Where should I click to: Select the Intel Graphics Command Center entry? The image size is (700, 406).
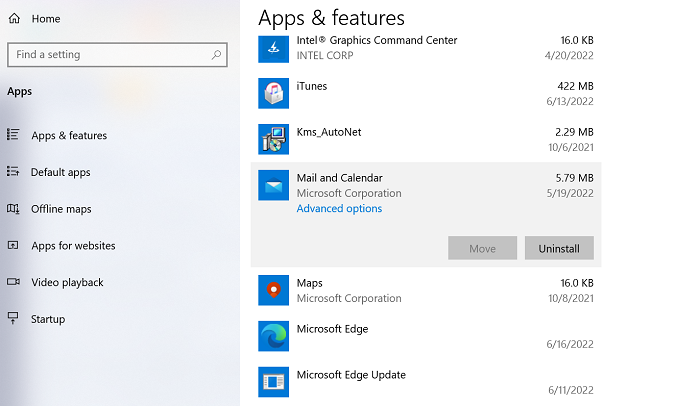point(377,40)
